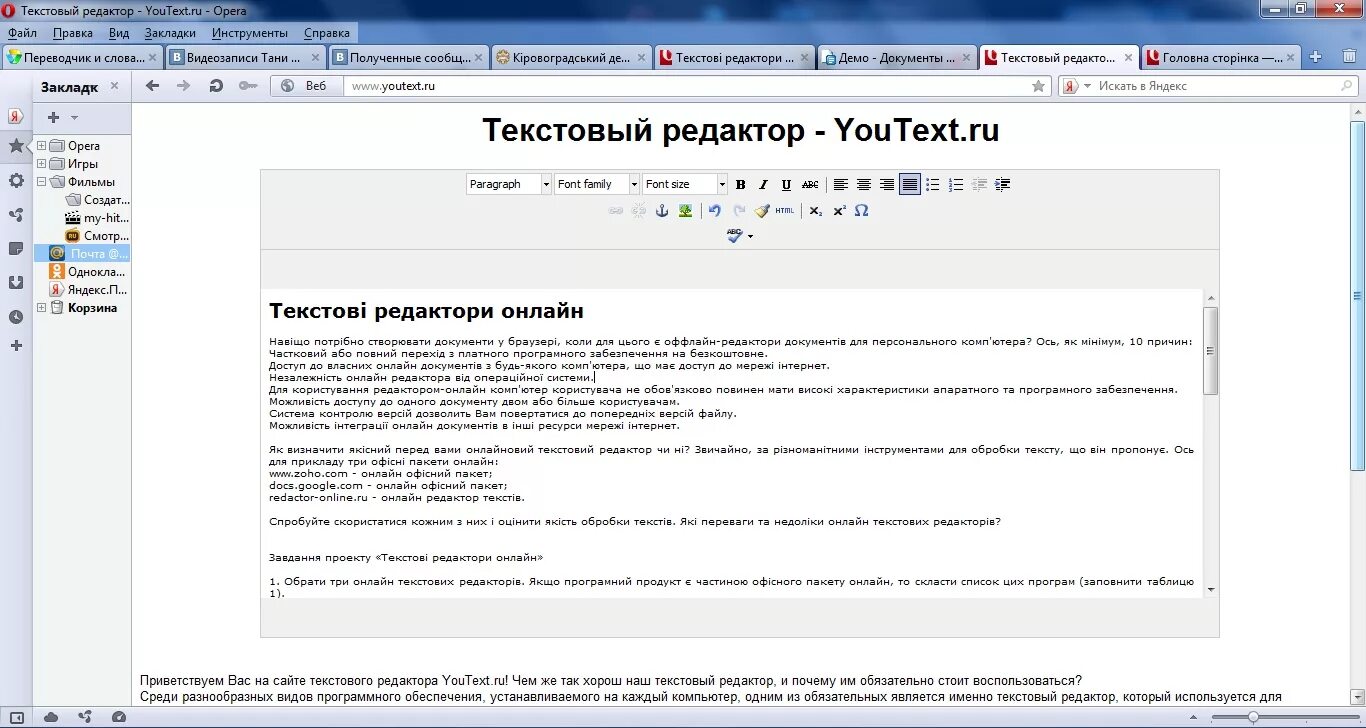
Task: Toggle bold formatting in editor toolbar
Action: click(741, 184)
